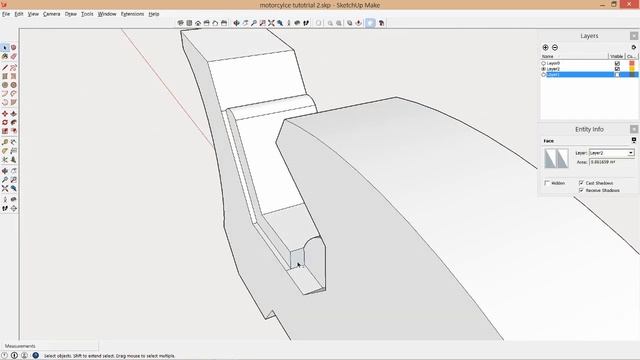
Task: Pick the Polygon tool
Action: coord(13,85)
